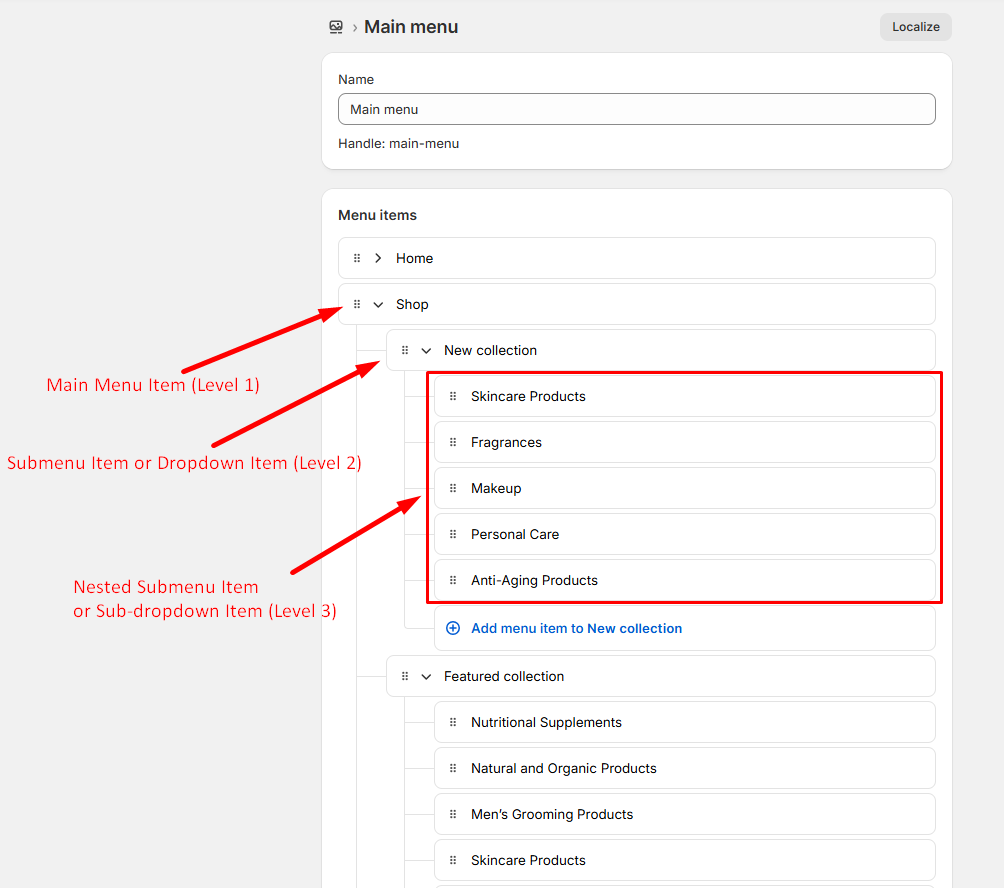This screenshot has height=888, width=1004.
Task: Click the drag handle icon for Personal Care
Action: [x=453, y=534]
